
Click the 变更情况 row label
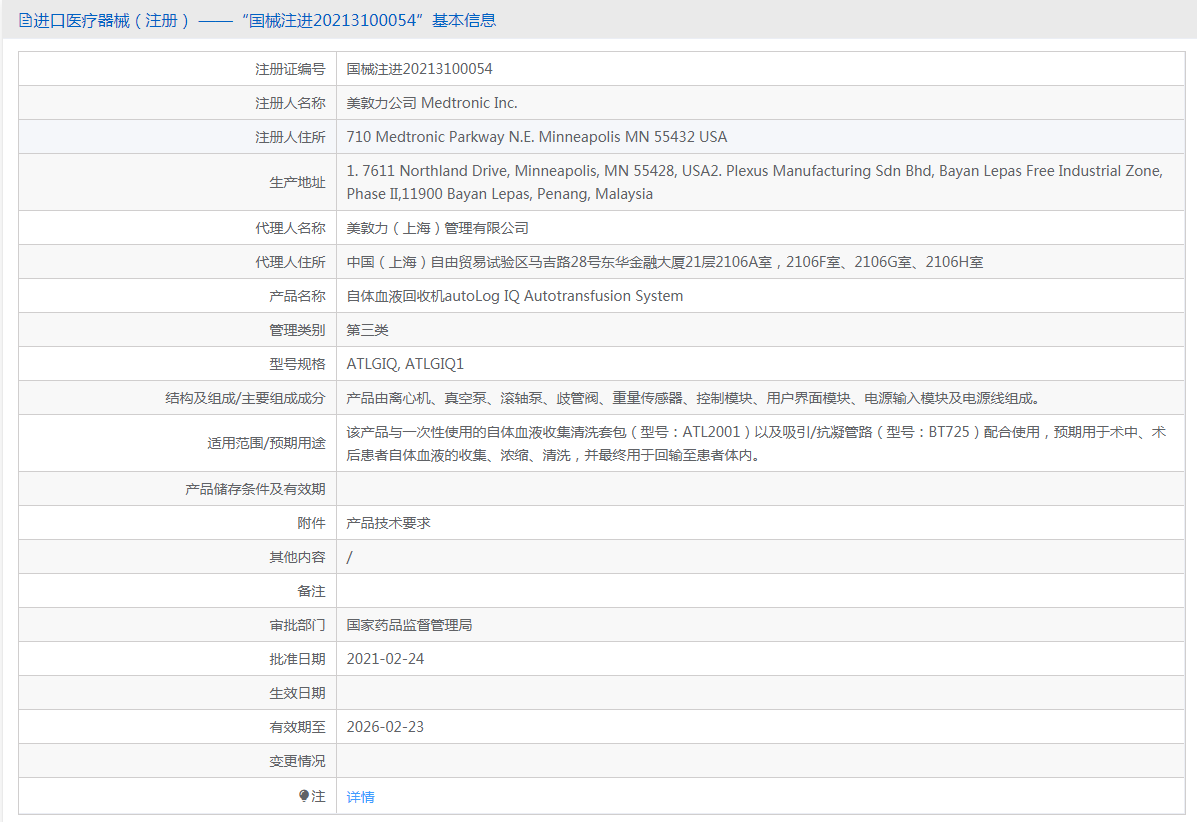coord(297,761)
